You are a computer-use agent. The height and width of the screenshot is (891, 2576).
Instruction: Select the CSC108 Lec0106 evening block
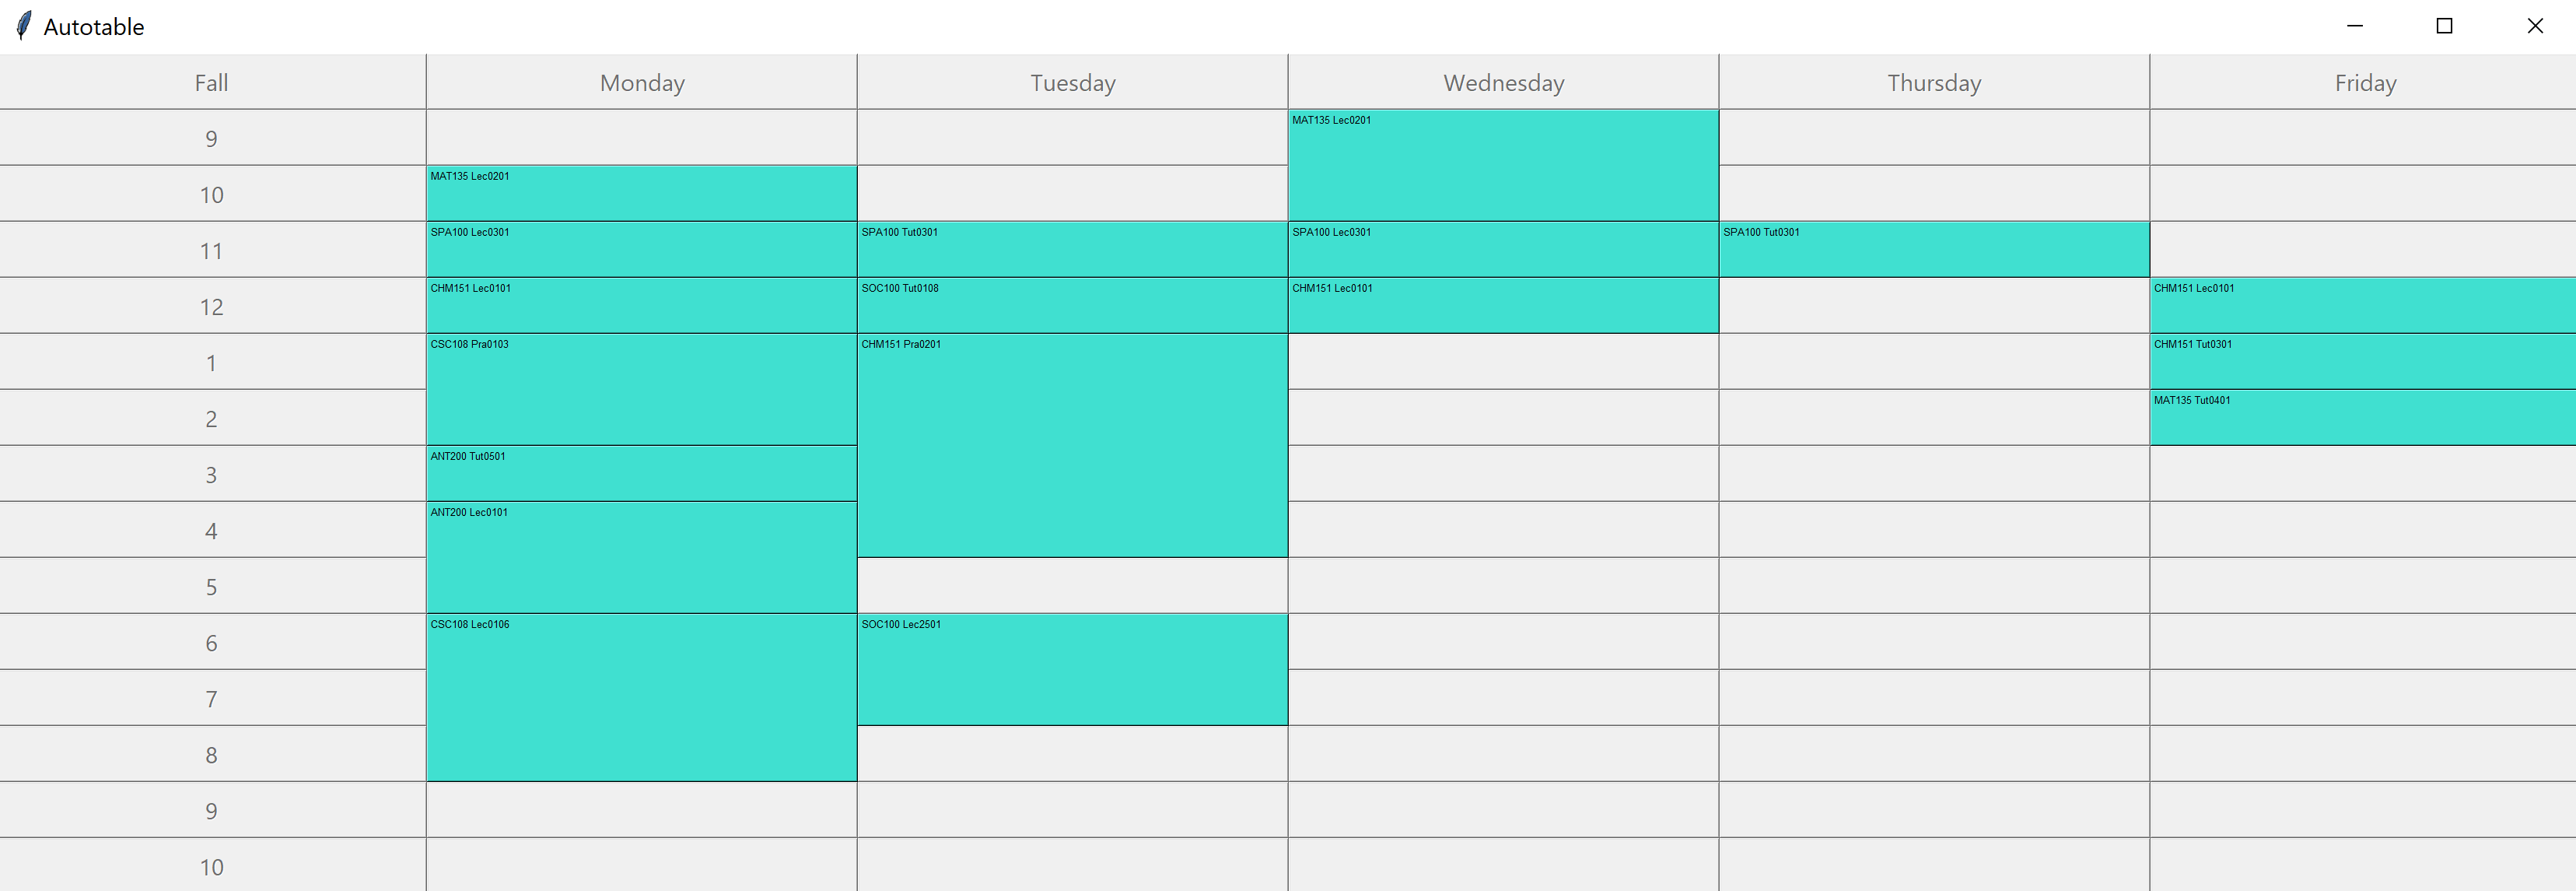pyautogui.click(x=642, y=698)
